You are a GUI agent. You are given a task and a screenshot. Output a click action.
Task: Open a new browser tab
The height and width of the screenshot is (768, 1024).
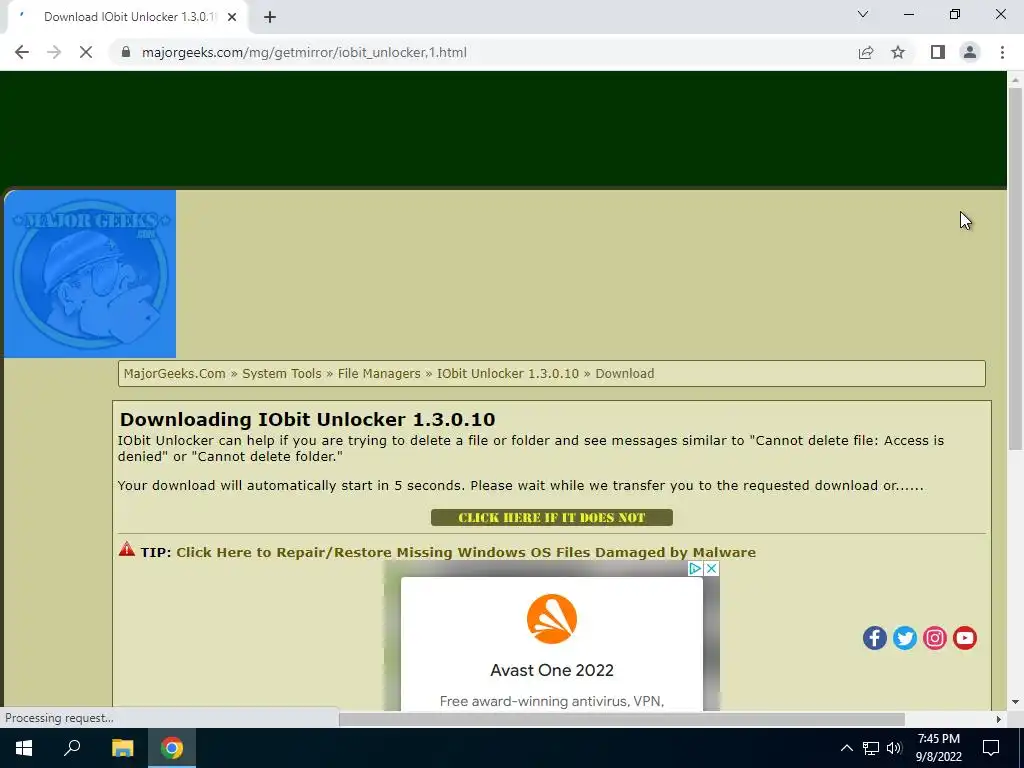pyautogui.click(x=270, y=17)
